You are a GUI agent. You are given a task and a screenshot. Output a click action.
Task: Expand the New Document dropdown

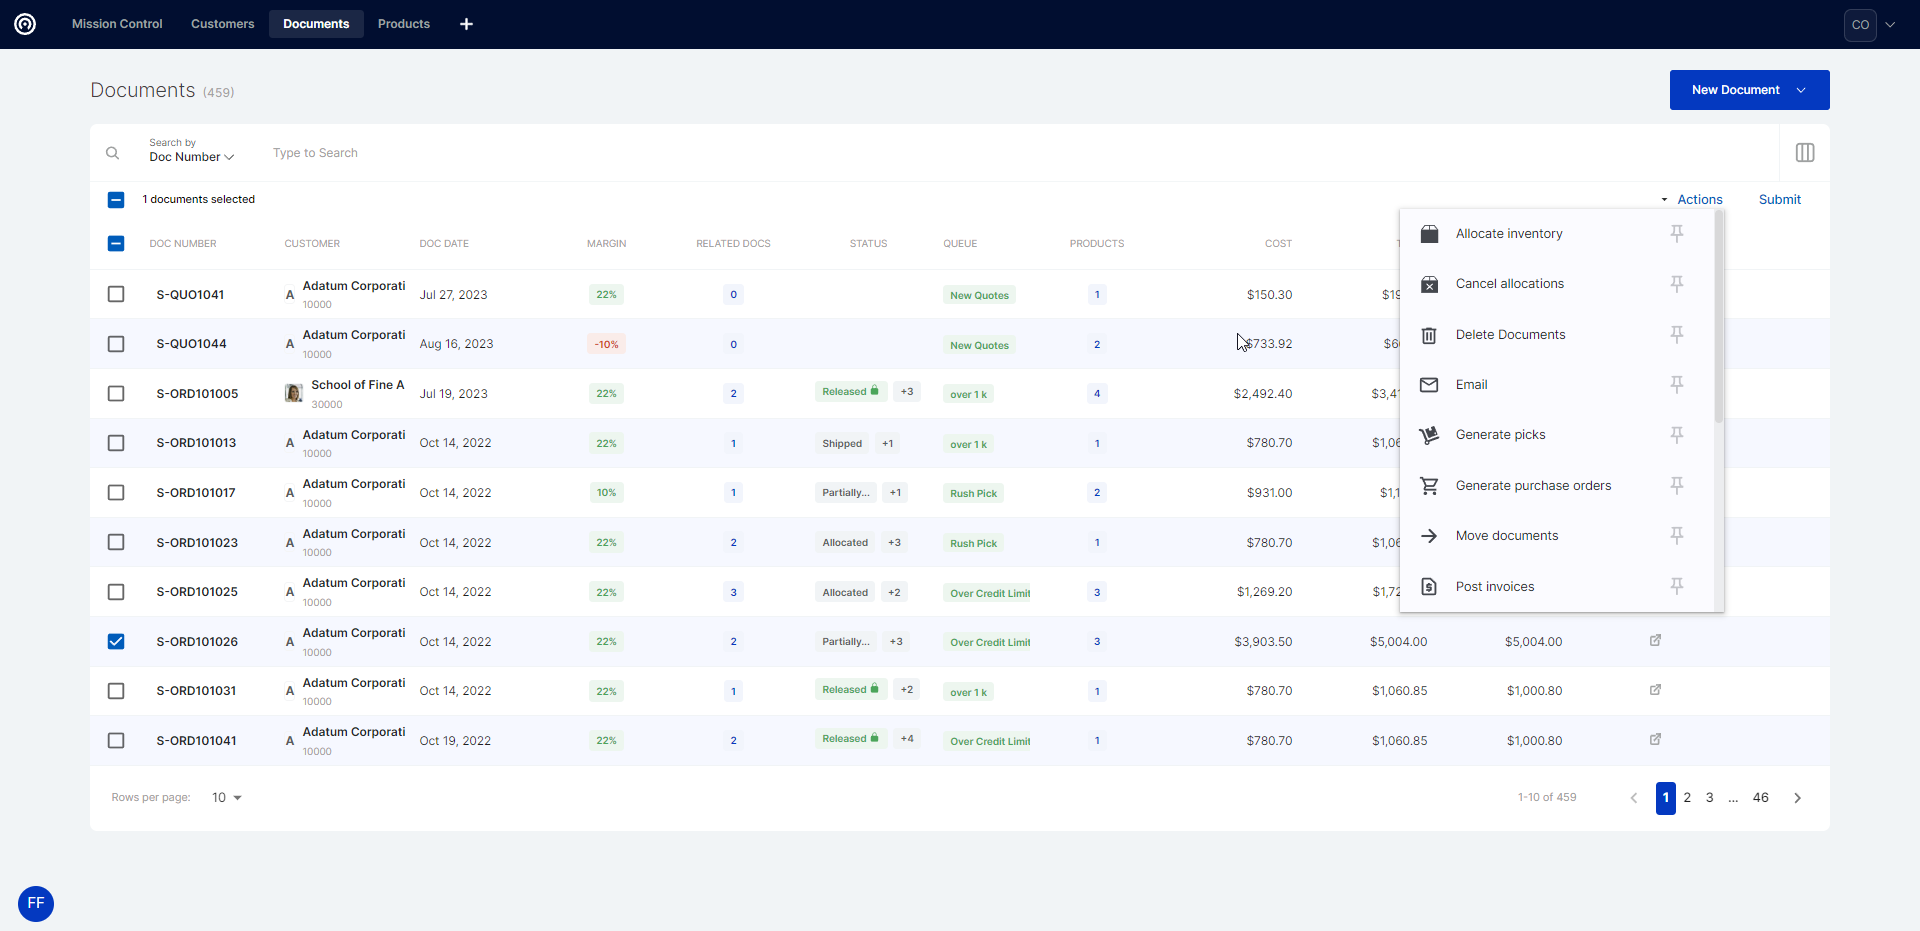(1801, 90)
